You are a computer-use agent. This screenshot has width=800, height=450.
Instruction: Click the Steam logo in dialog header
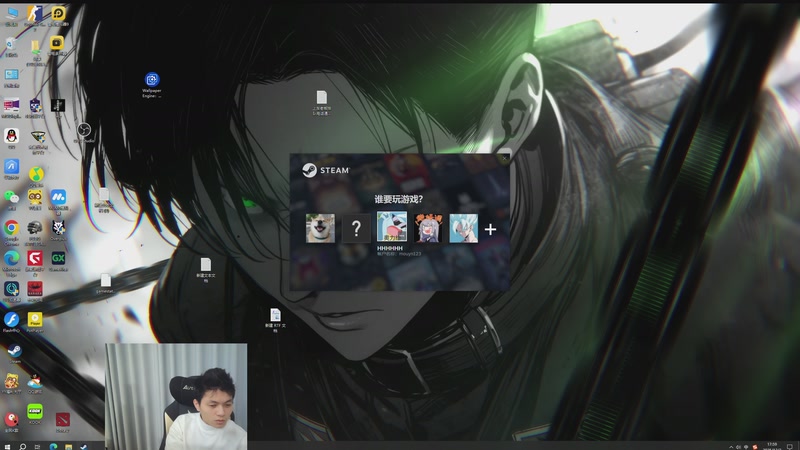(x=326, y=170)
